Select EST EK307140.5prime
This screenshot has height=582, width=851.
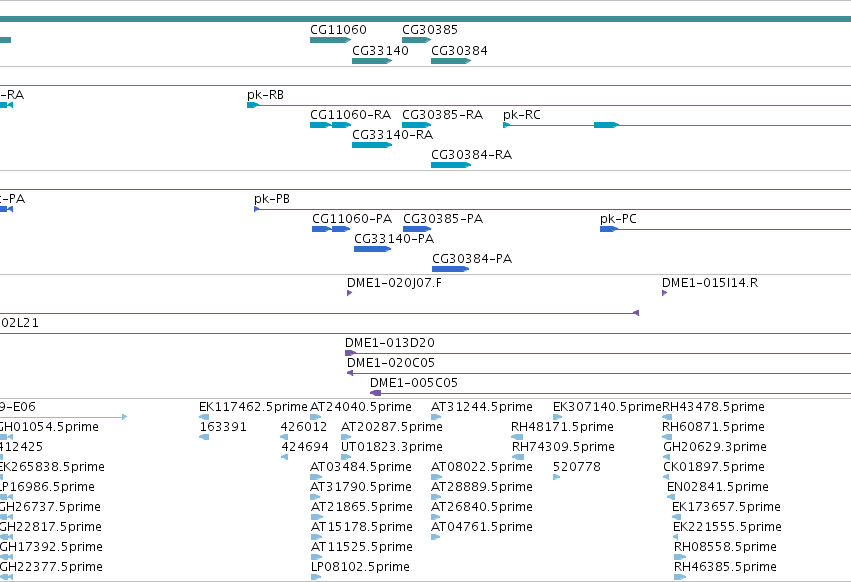(557, 417)
